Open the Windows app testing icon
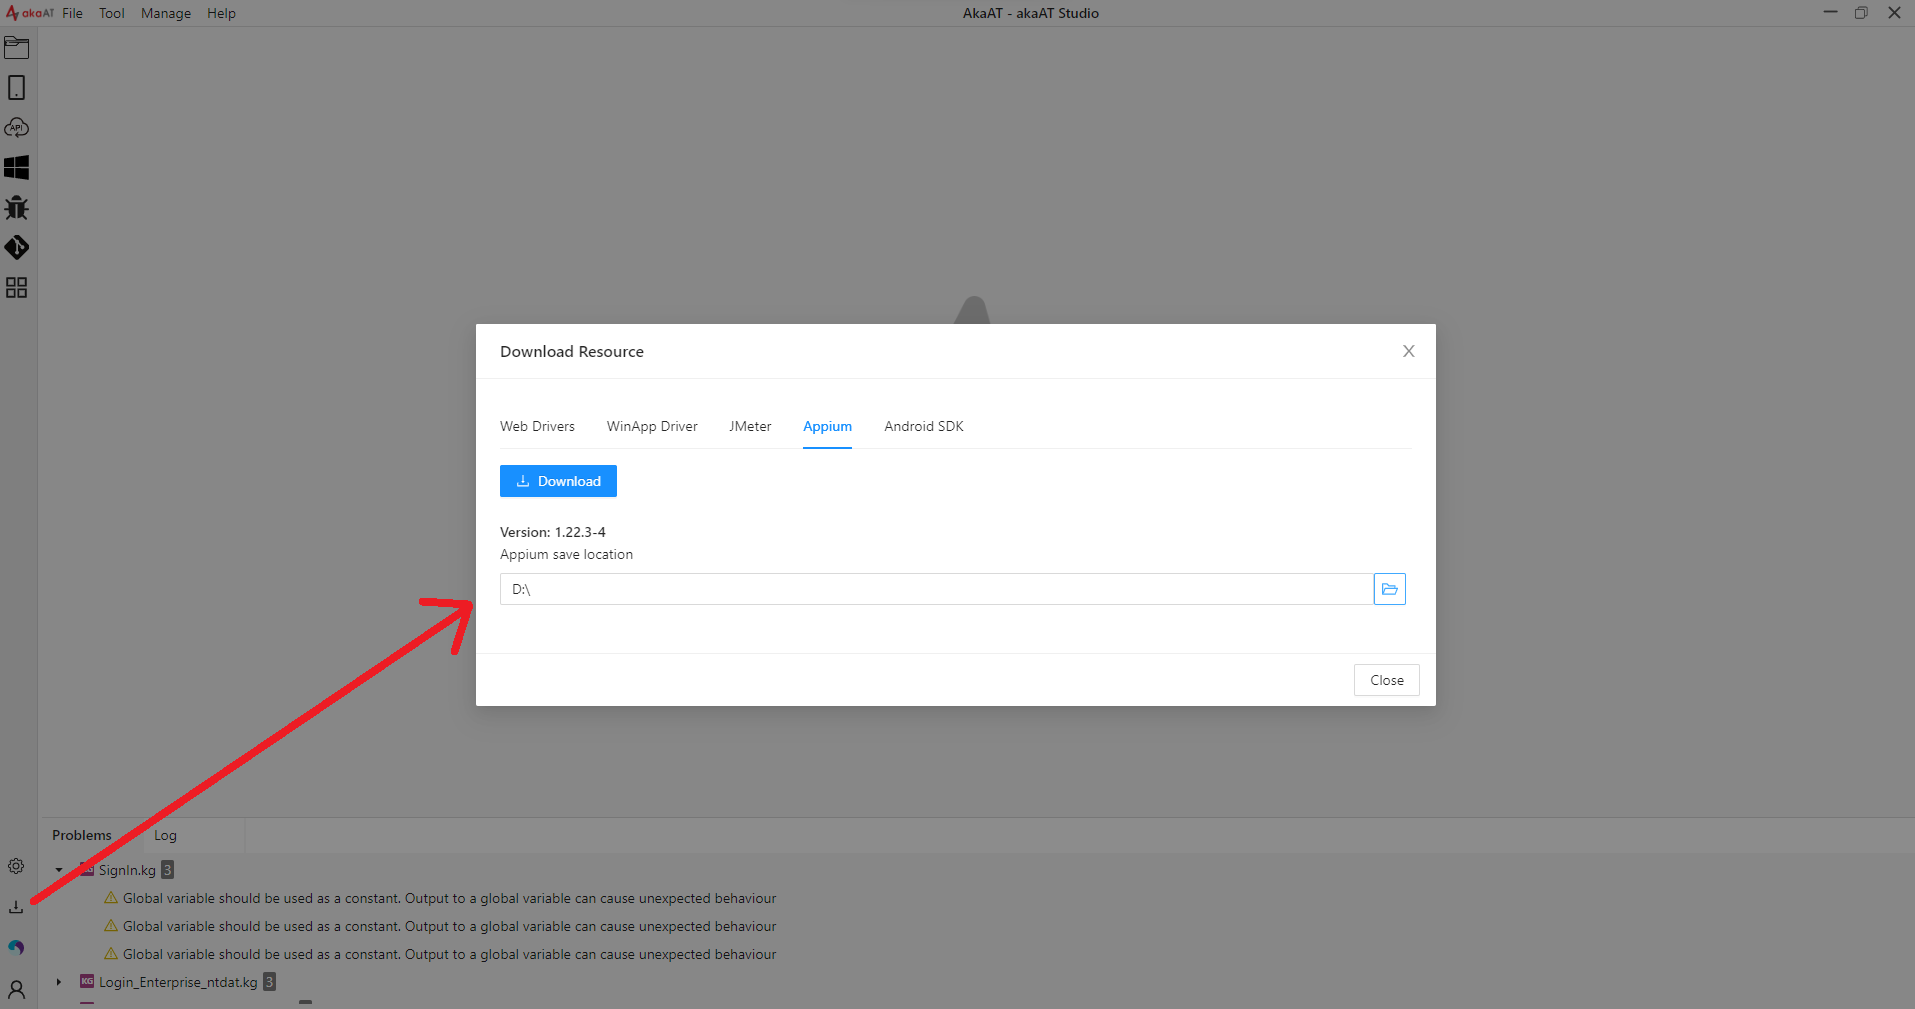The image size is (1915, 1009). 17,168
